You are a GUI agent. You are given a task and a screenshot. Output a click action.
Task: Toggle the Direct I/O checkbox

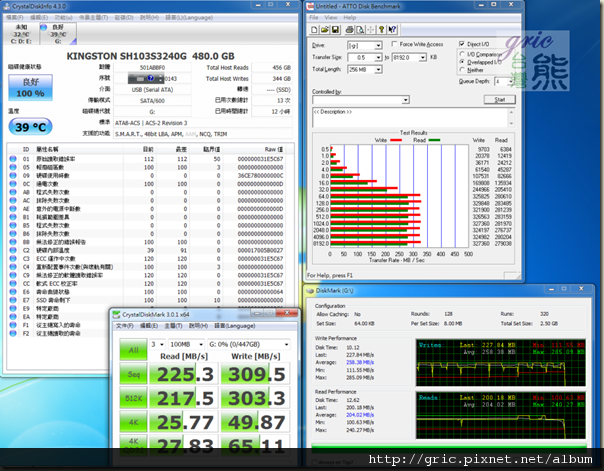(461, 44)
